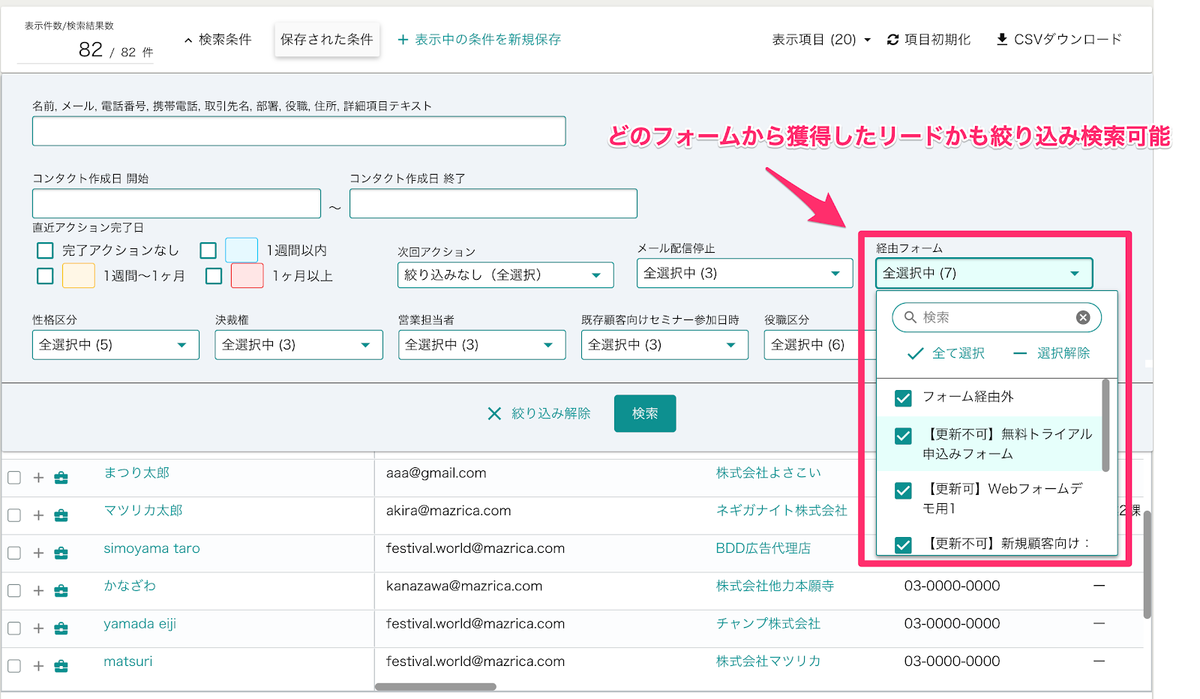Open the 保存された条件 tab
The width and height of the screenshot is (1200, 699).
click(x=327, y=40)
